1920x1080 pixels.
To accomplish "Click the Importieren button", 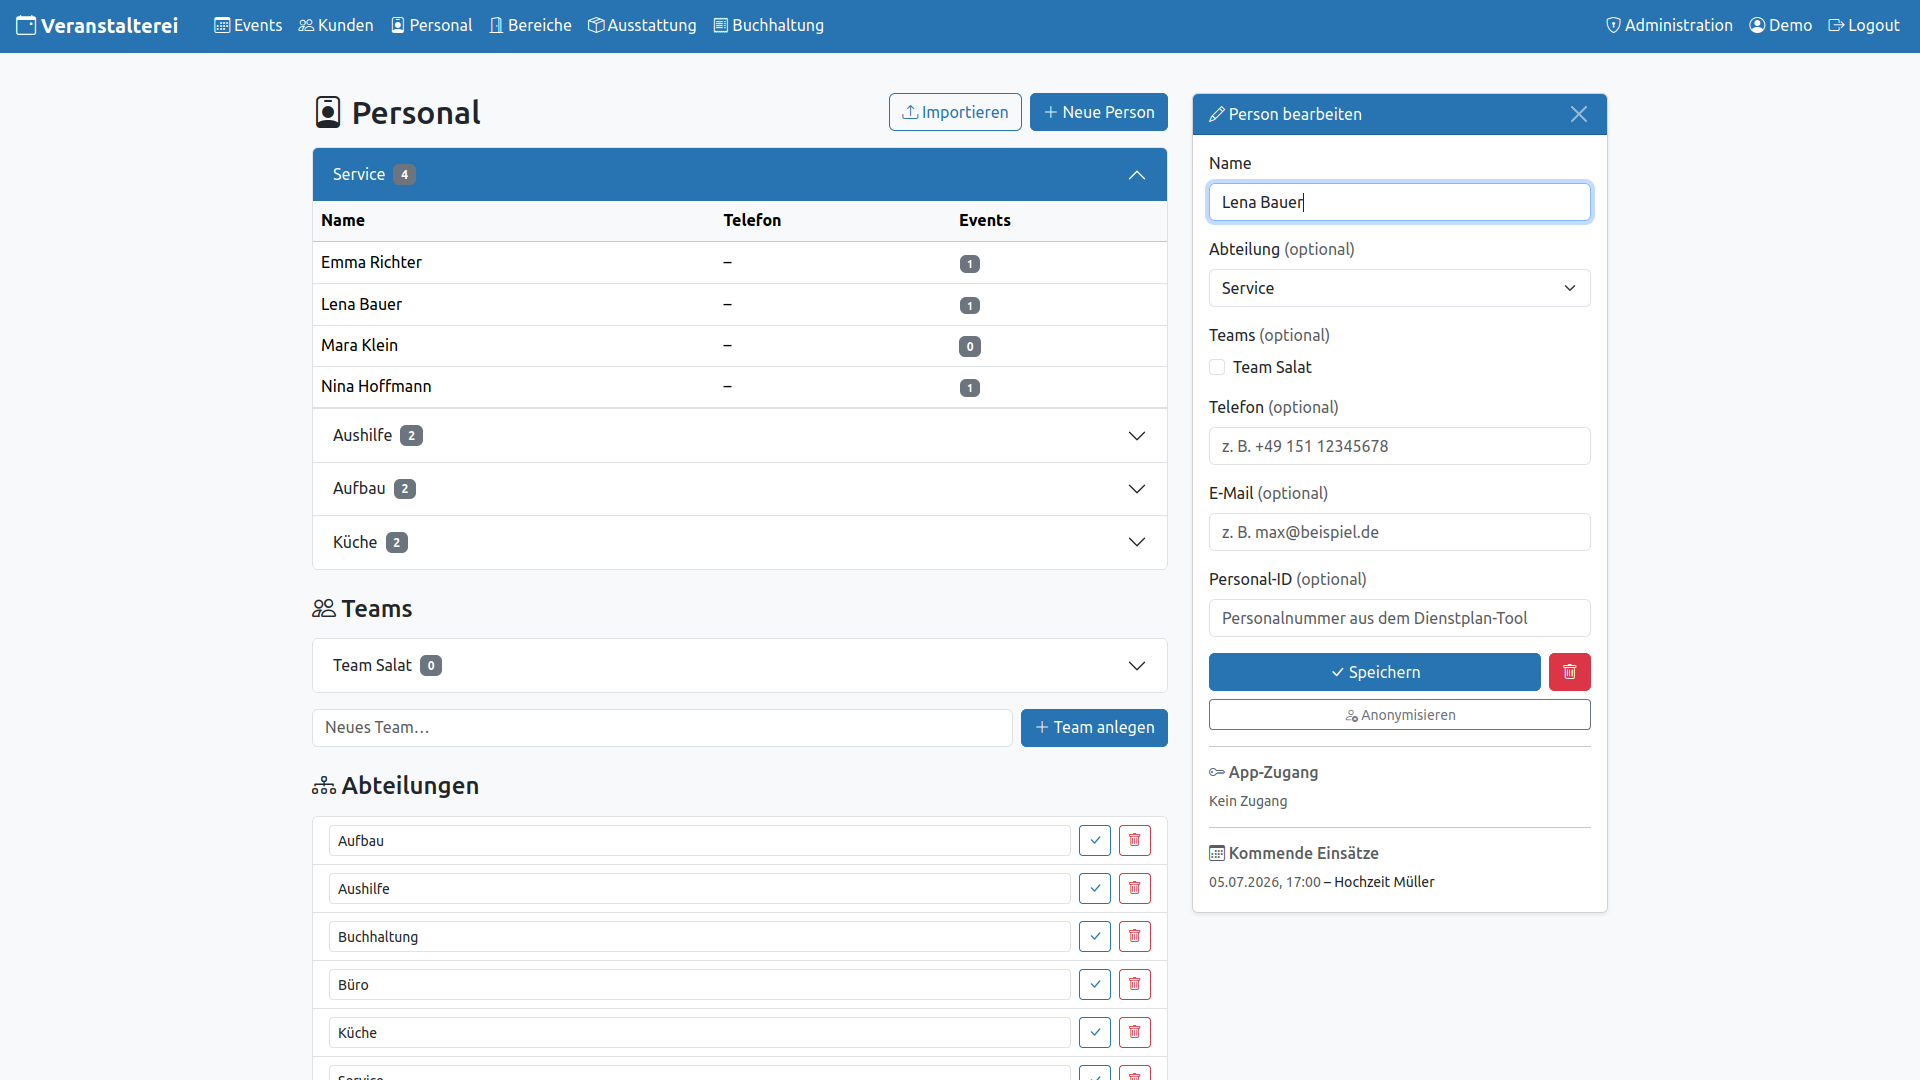I will point(955,112).
